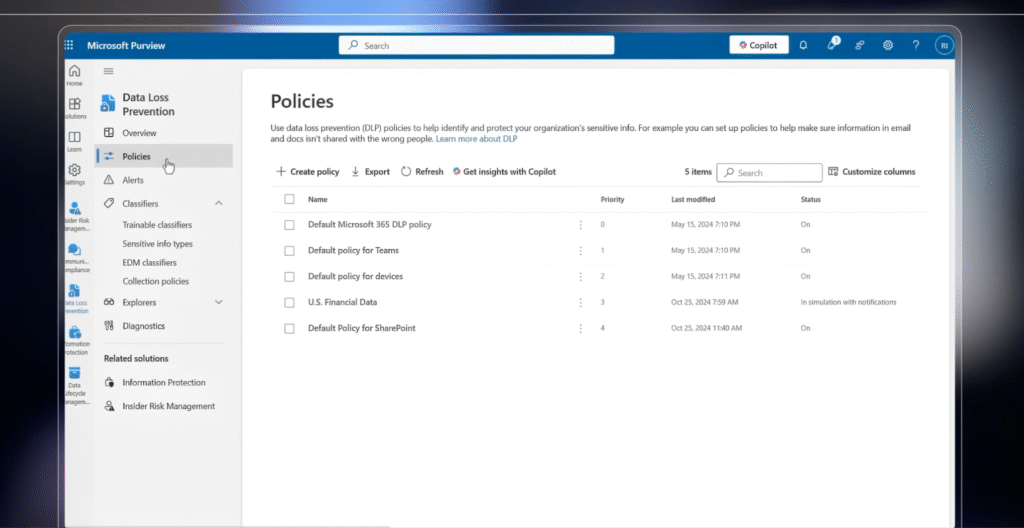Click the Create policy button
This screenshot has width=1024, height=528.
[x=308, y=172]
